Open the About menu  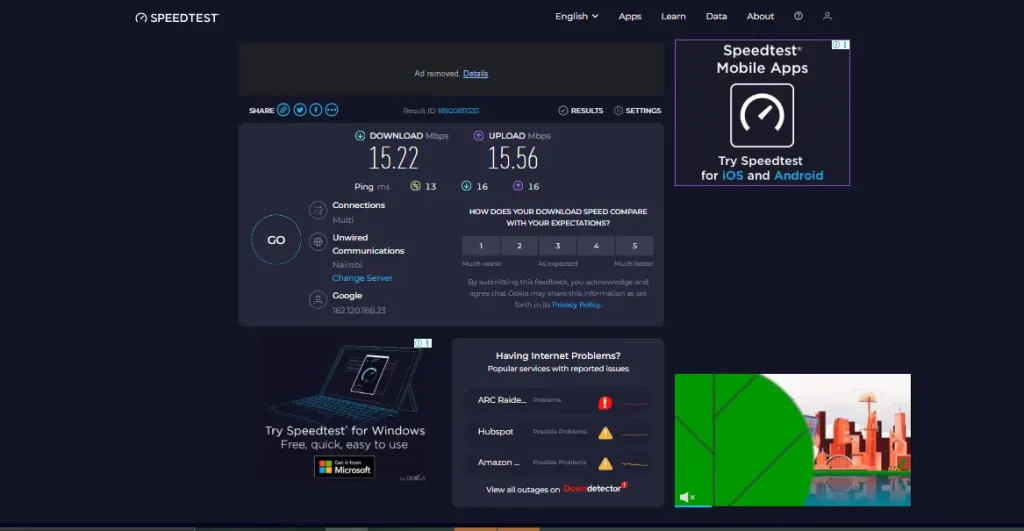(760, 16)
